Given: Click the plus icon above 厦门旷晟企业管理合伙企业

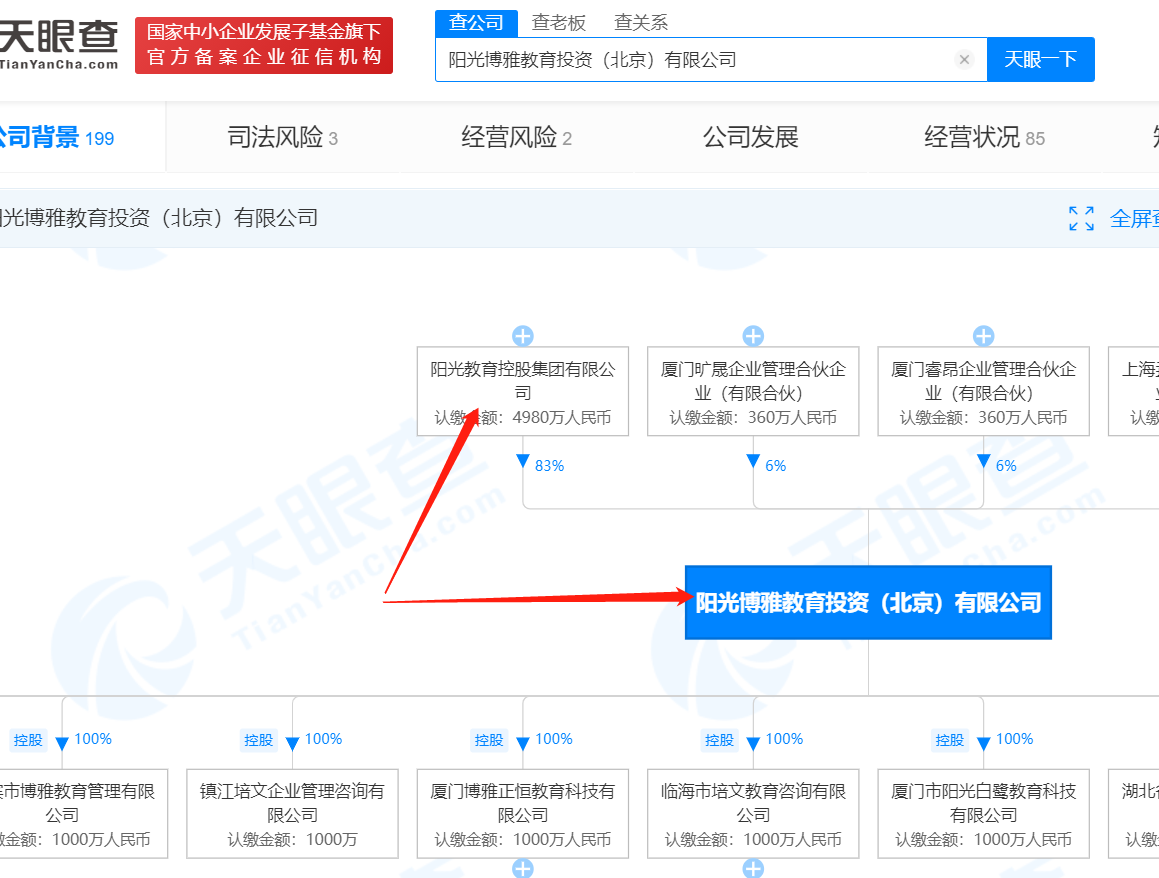Looking at the screenshot, I should 752,336.
